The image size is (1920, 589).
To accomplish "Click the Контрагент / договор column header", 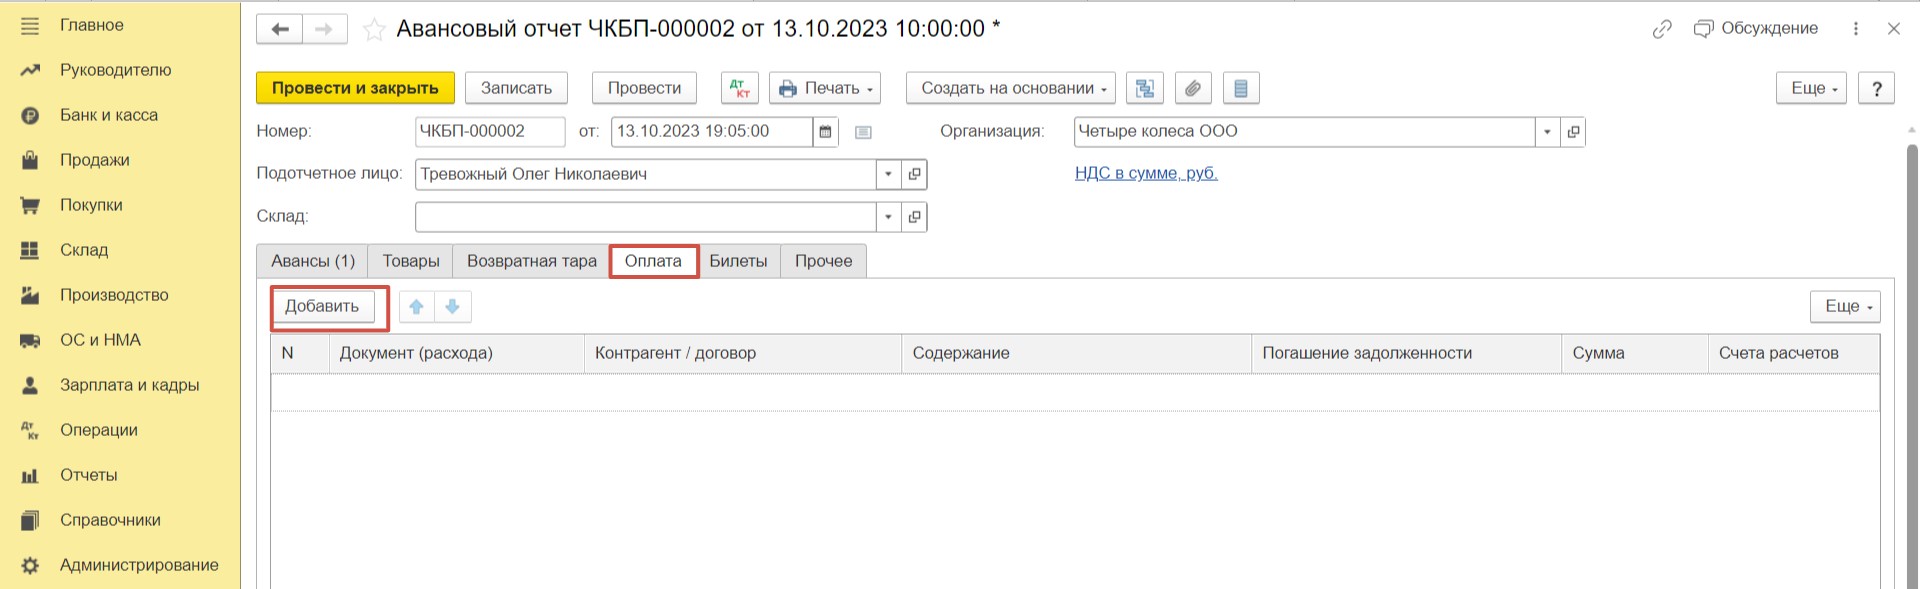I will click(743, 353).
